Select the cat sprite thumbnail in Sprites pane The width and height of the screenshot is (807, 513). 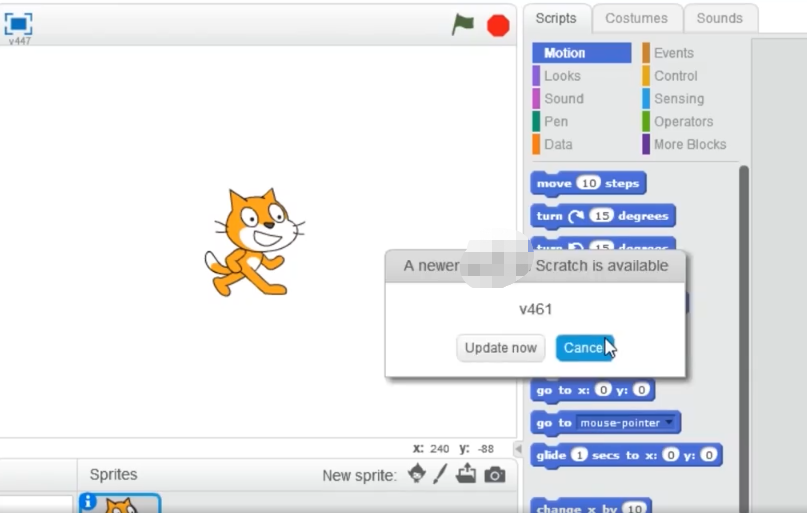[x=119, y=503]
